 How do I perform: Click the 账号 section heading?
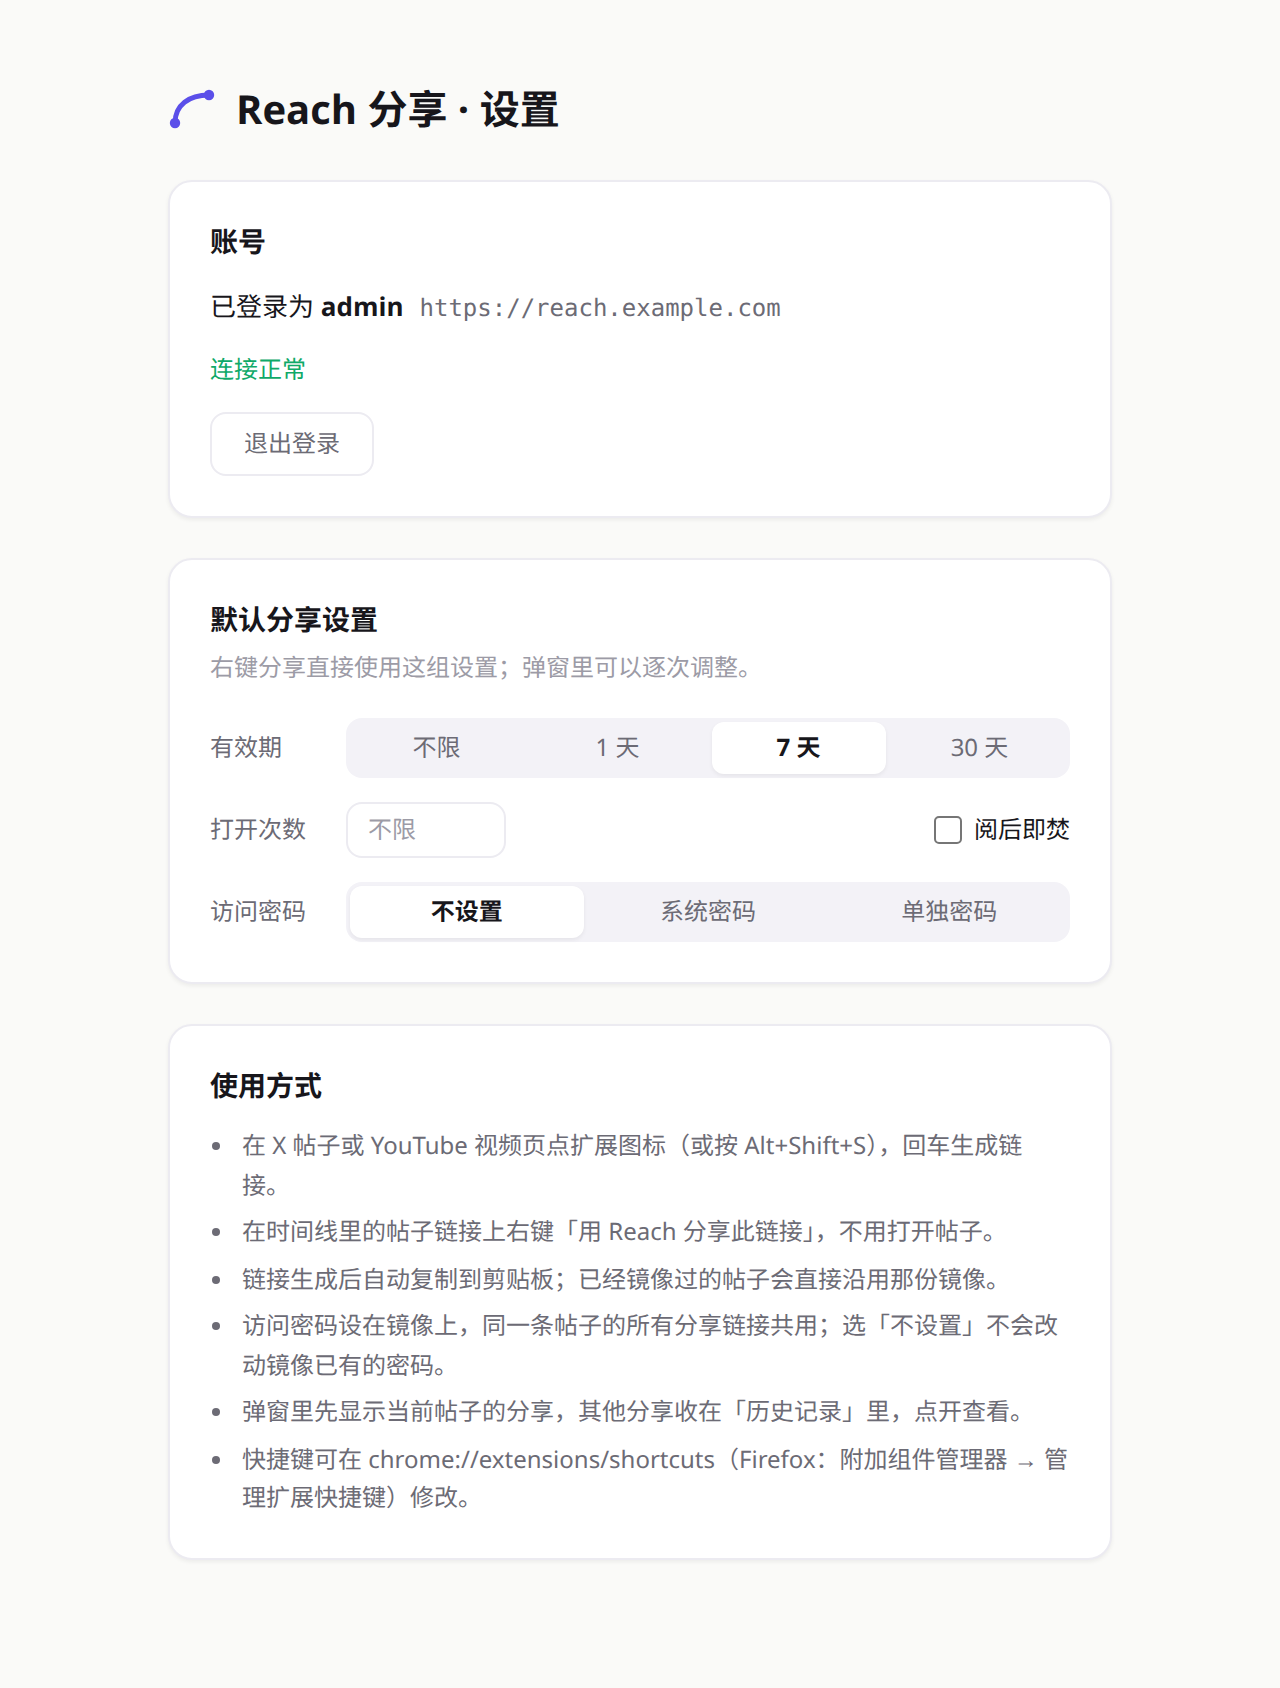[238, 242]
